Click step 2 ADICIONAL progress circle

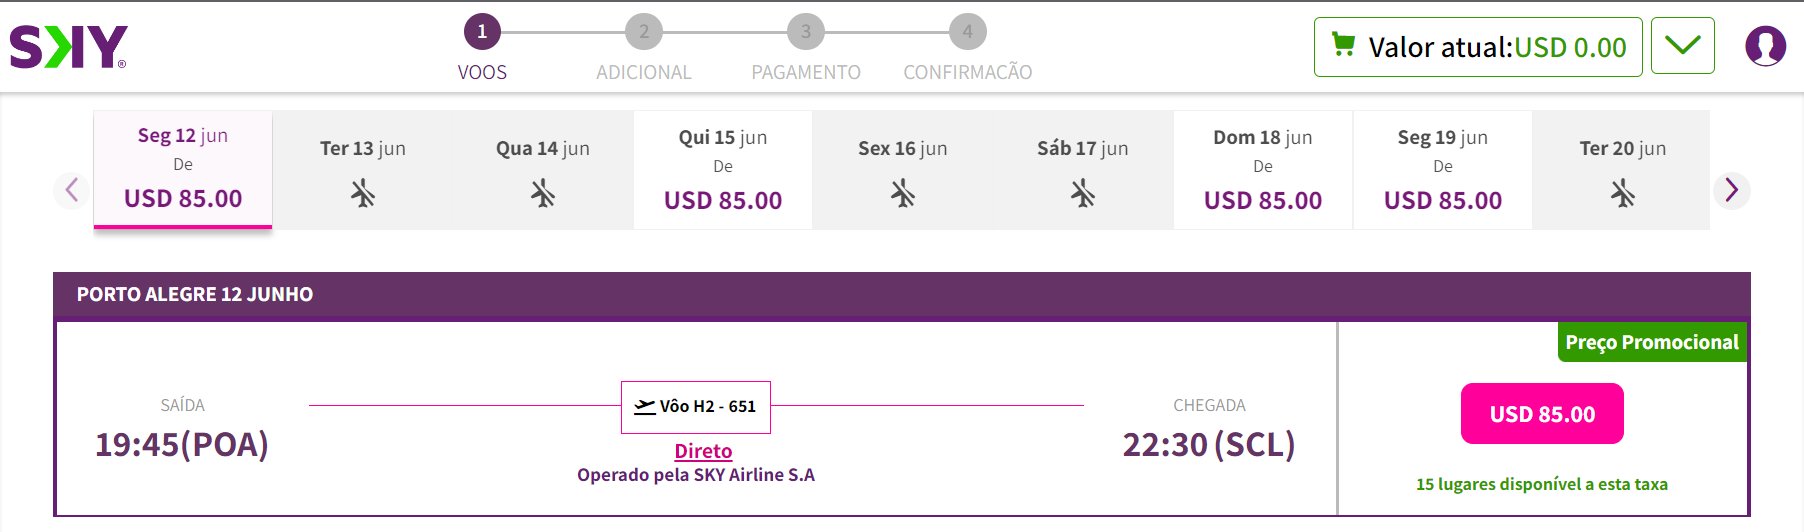click(x=644, y=32)
